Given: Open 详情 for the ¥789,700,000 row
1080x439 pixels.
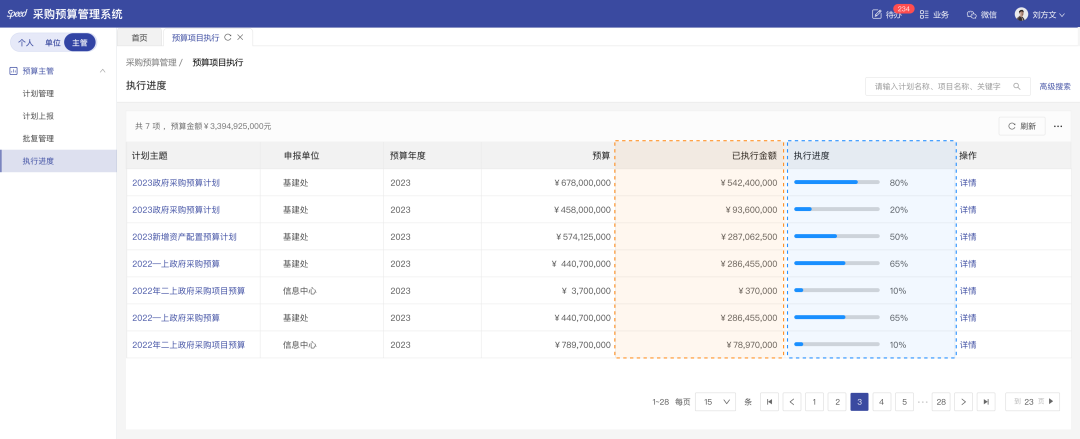Looking at the screenshot, I should click(x=968, y=345).
